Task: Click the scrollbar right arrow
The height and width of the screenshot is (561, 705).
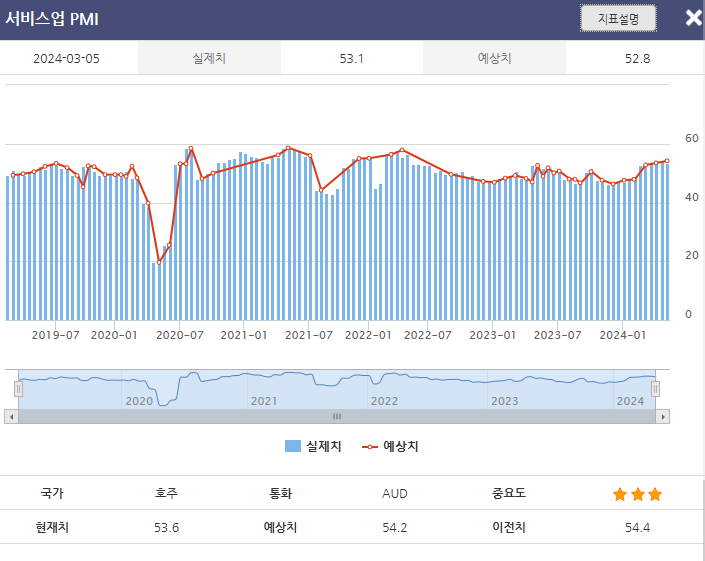Action: [x=663, y=417]
